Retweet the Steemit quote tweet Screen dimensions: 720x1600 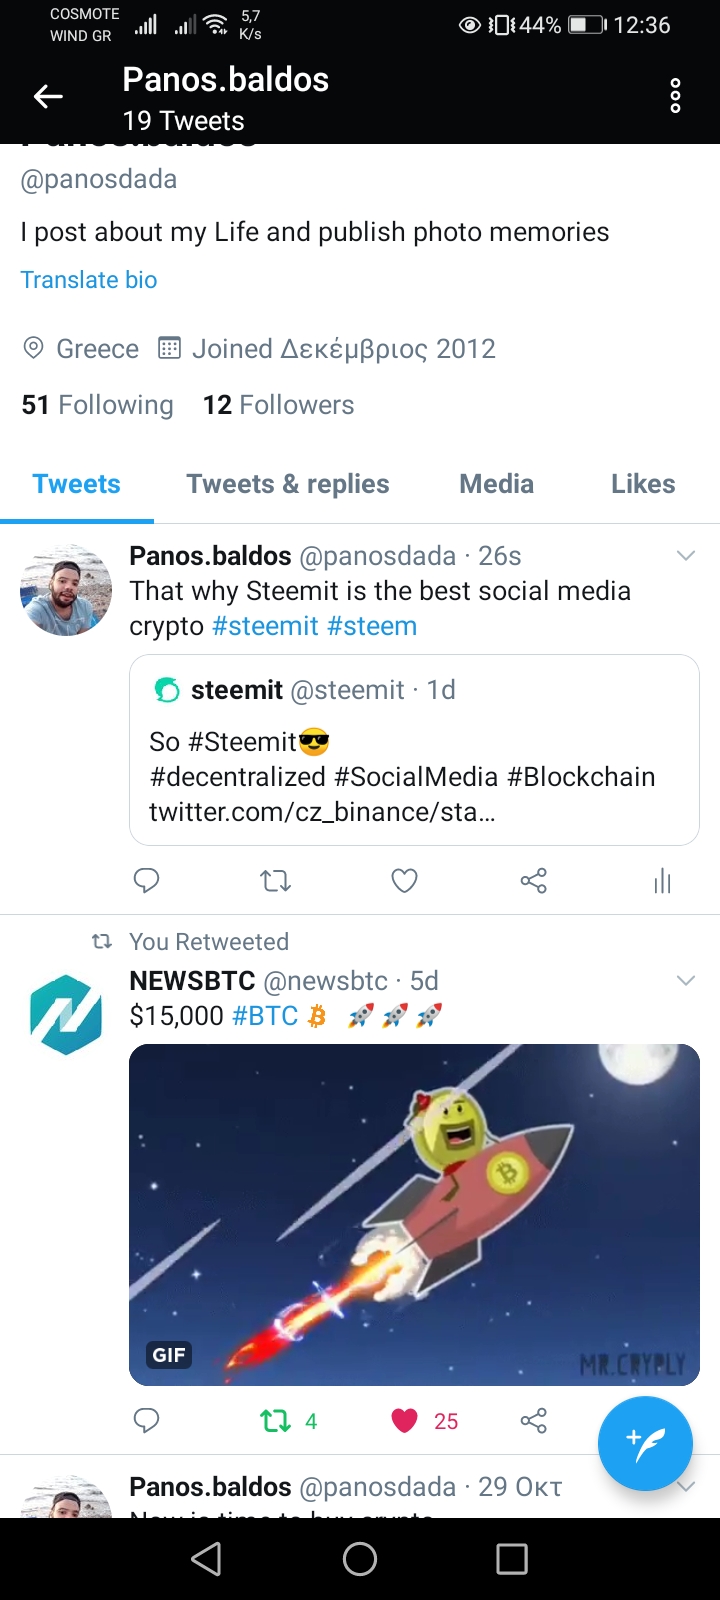point(275,880)
